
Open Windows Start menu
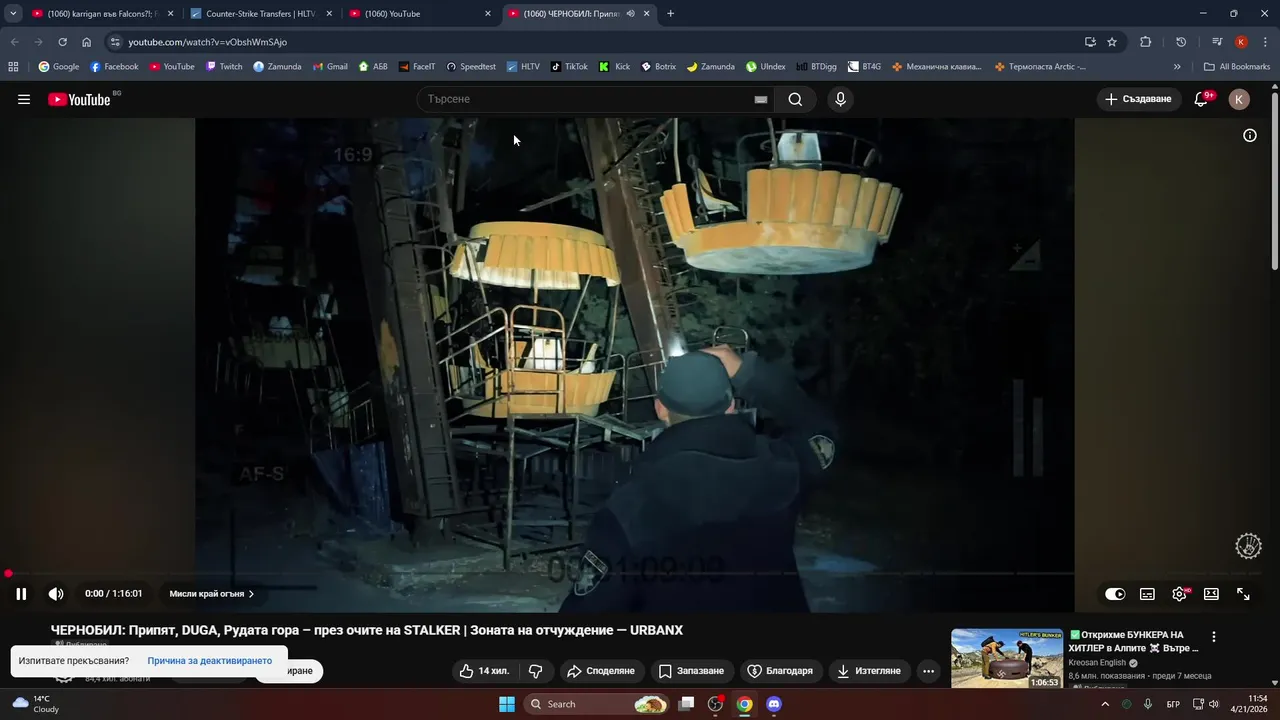click(x=507, y=704)
